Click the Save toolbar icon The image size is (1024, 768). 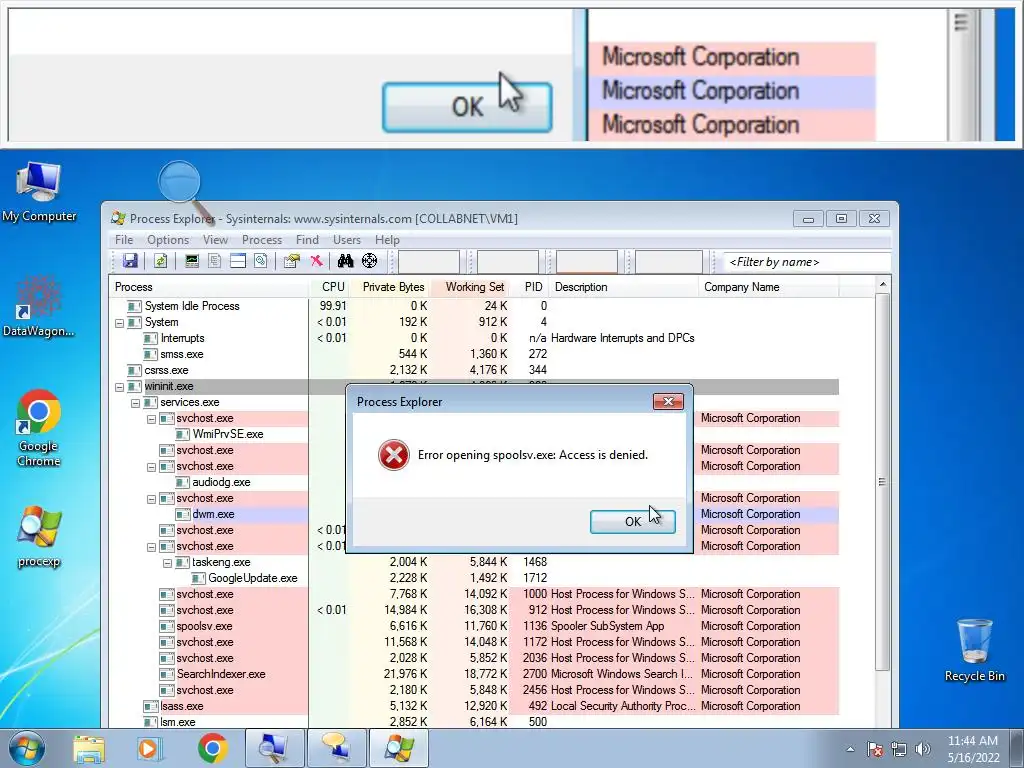[x=130, y=261]
